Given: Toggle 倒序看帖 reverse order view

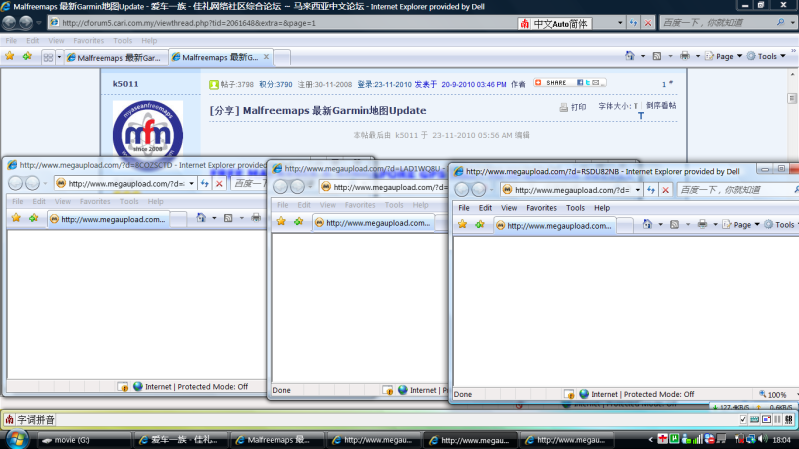Looking at the screenshot, I should pos(660,105).
